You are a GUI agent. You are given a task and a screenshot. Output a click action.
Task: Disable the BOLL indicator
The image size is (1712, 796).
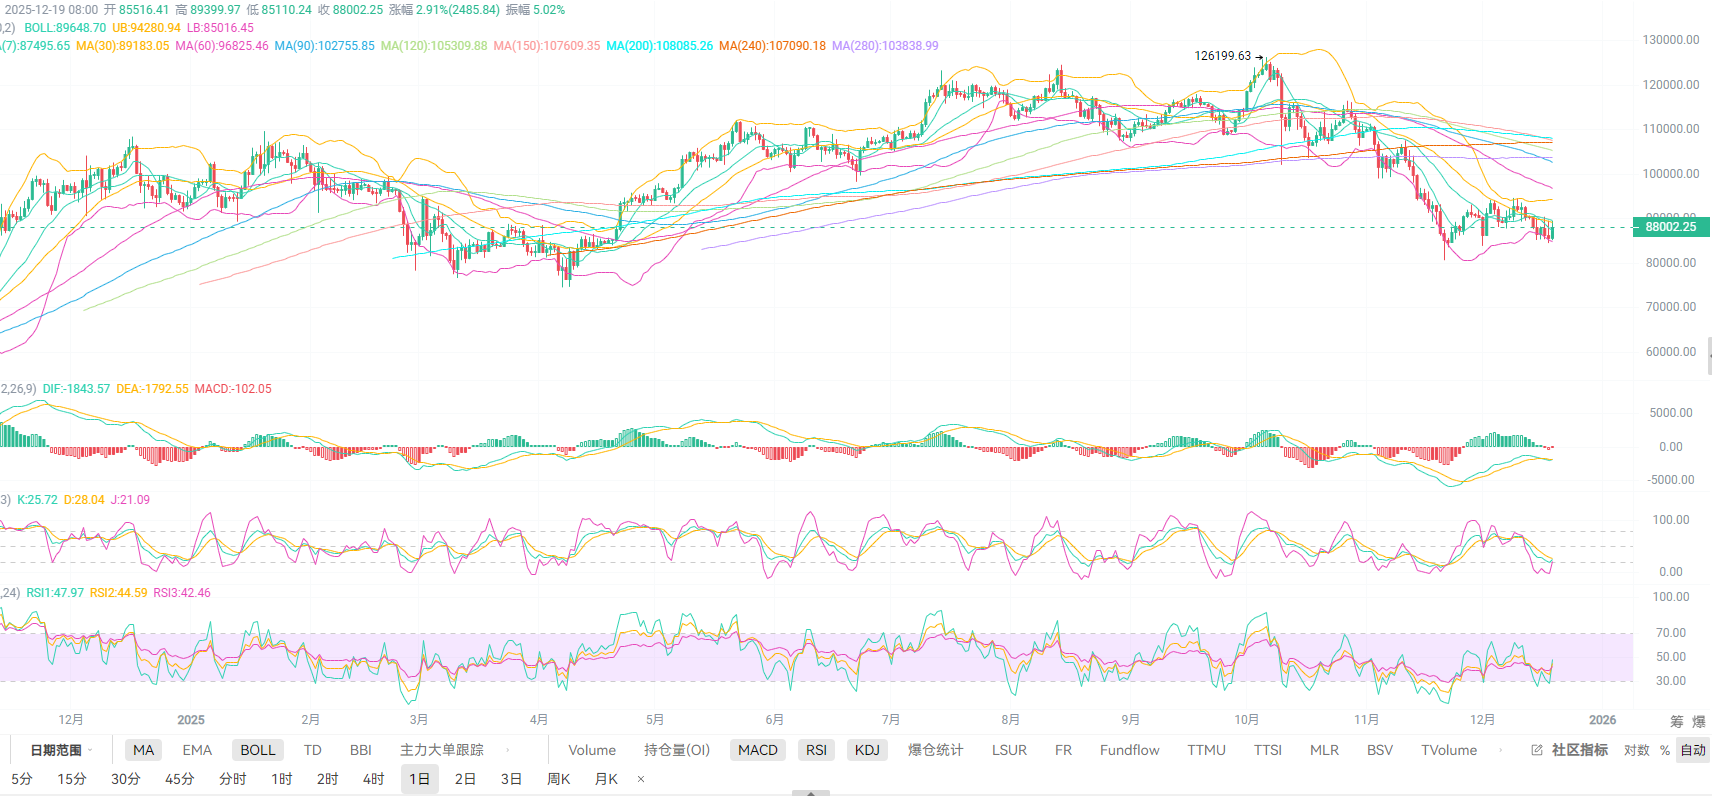257,750
